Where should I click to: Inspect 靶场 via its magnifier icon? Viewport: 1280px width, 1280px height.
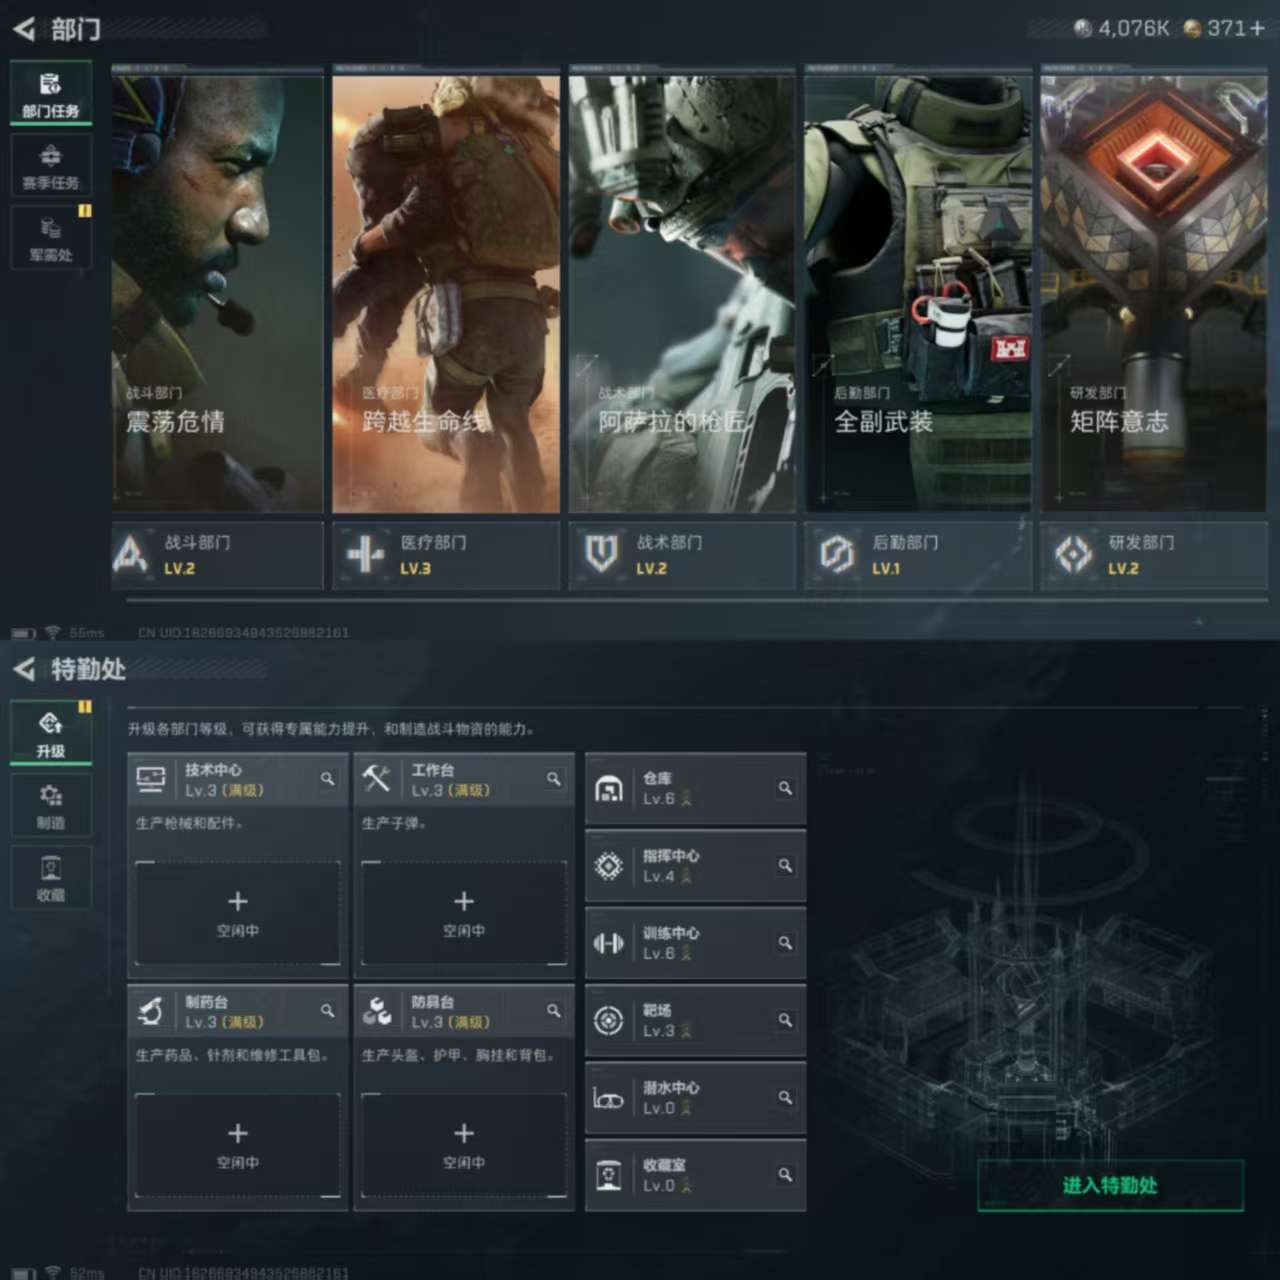[785, 1020]
